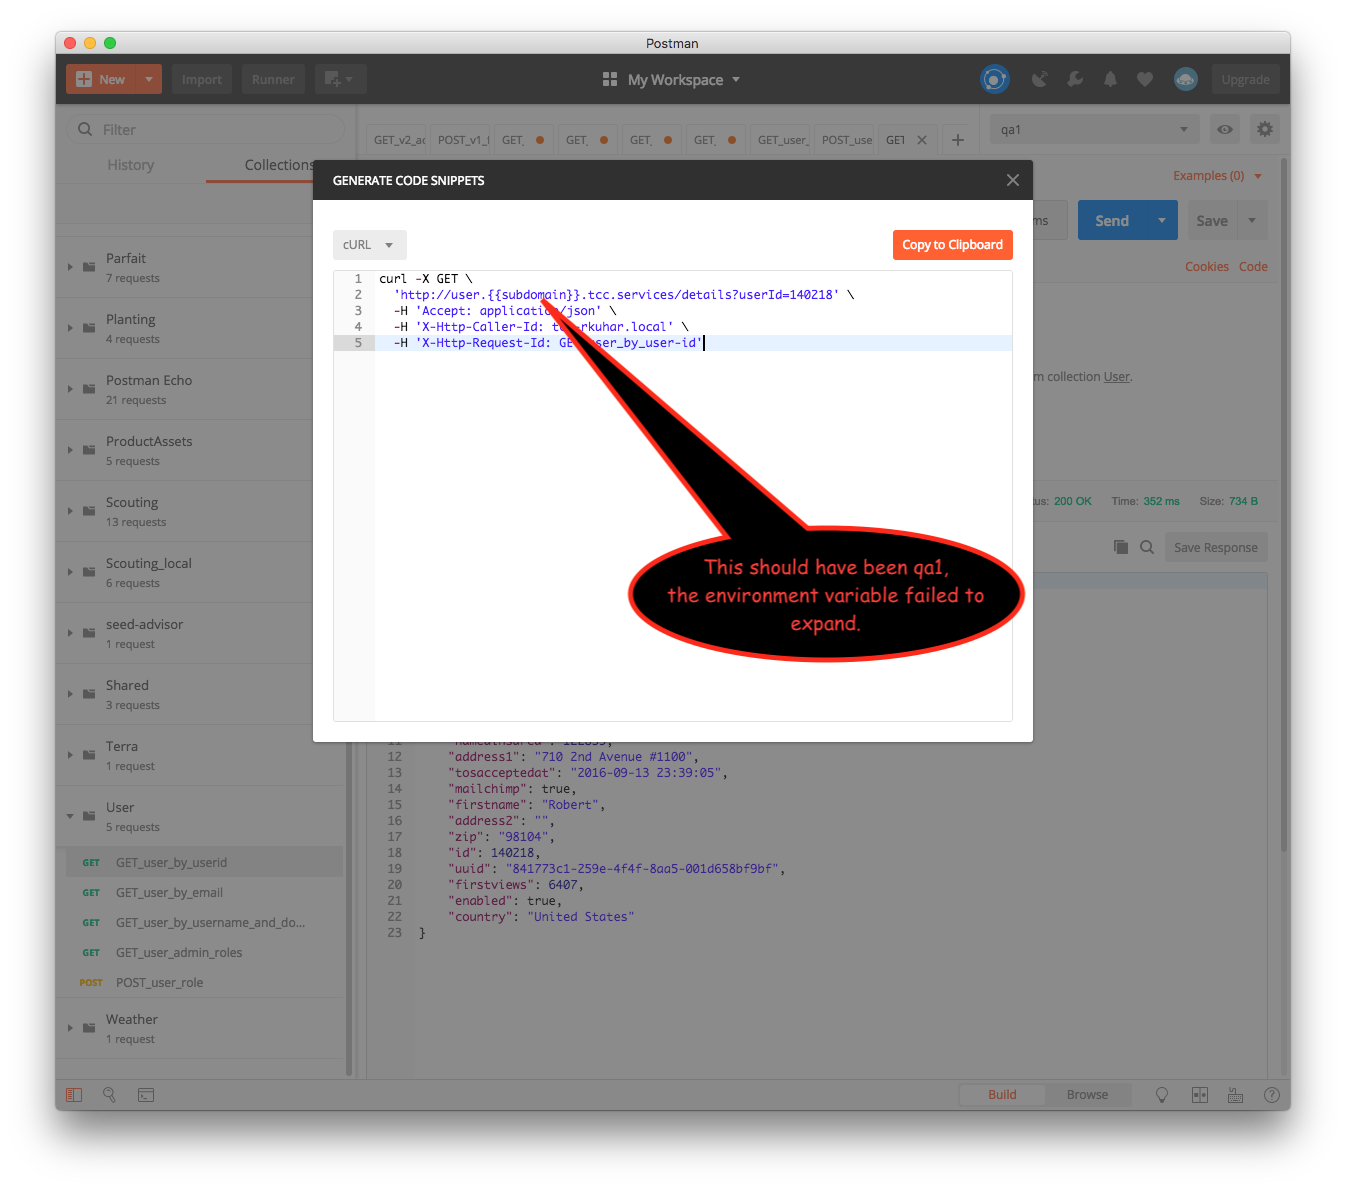Open the qa1 environment dropdown
This screenshot has height=1190, width=1346.
click(1095, 129)
